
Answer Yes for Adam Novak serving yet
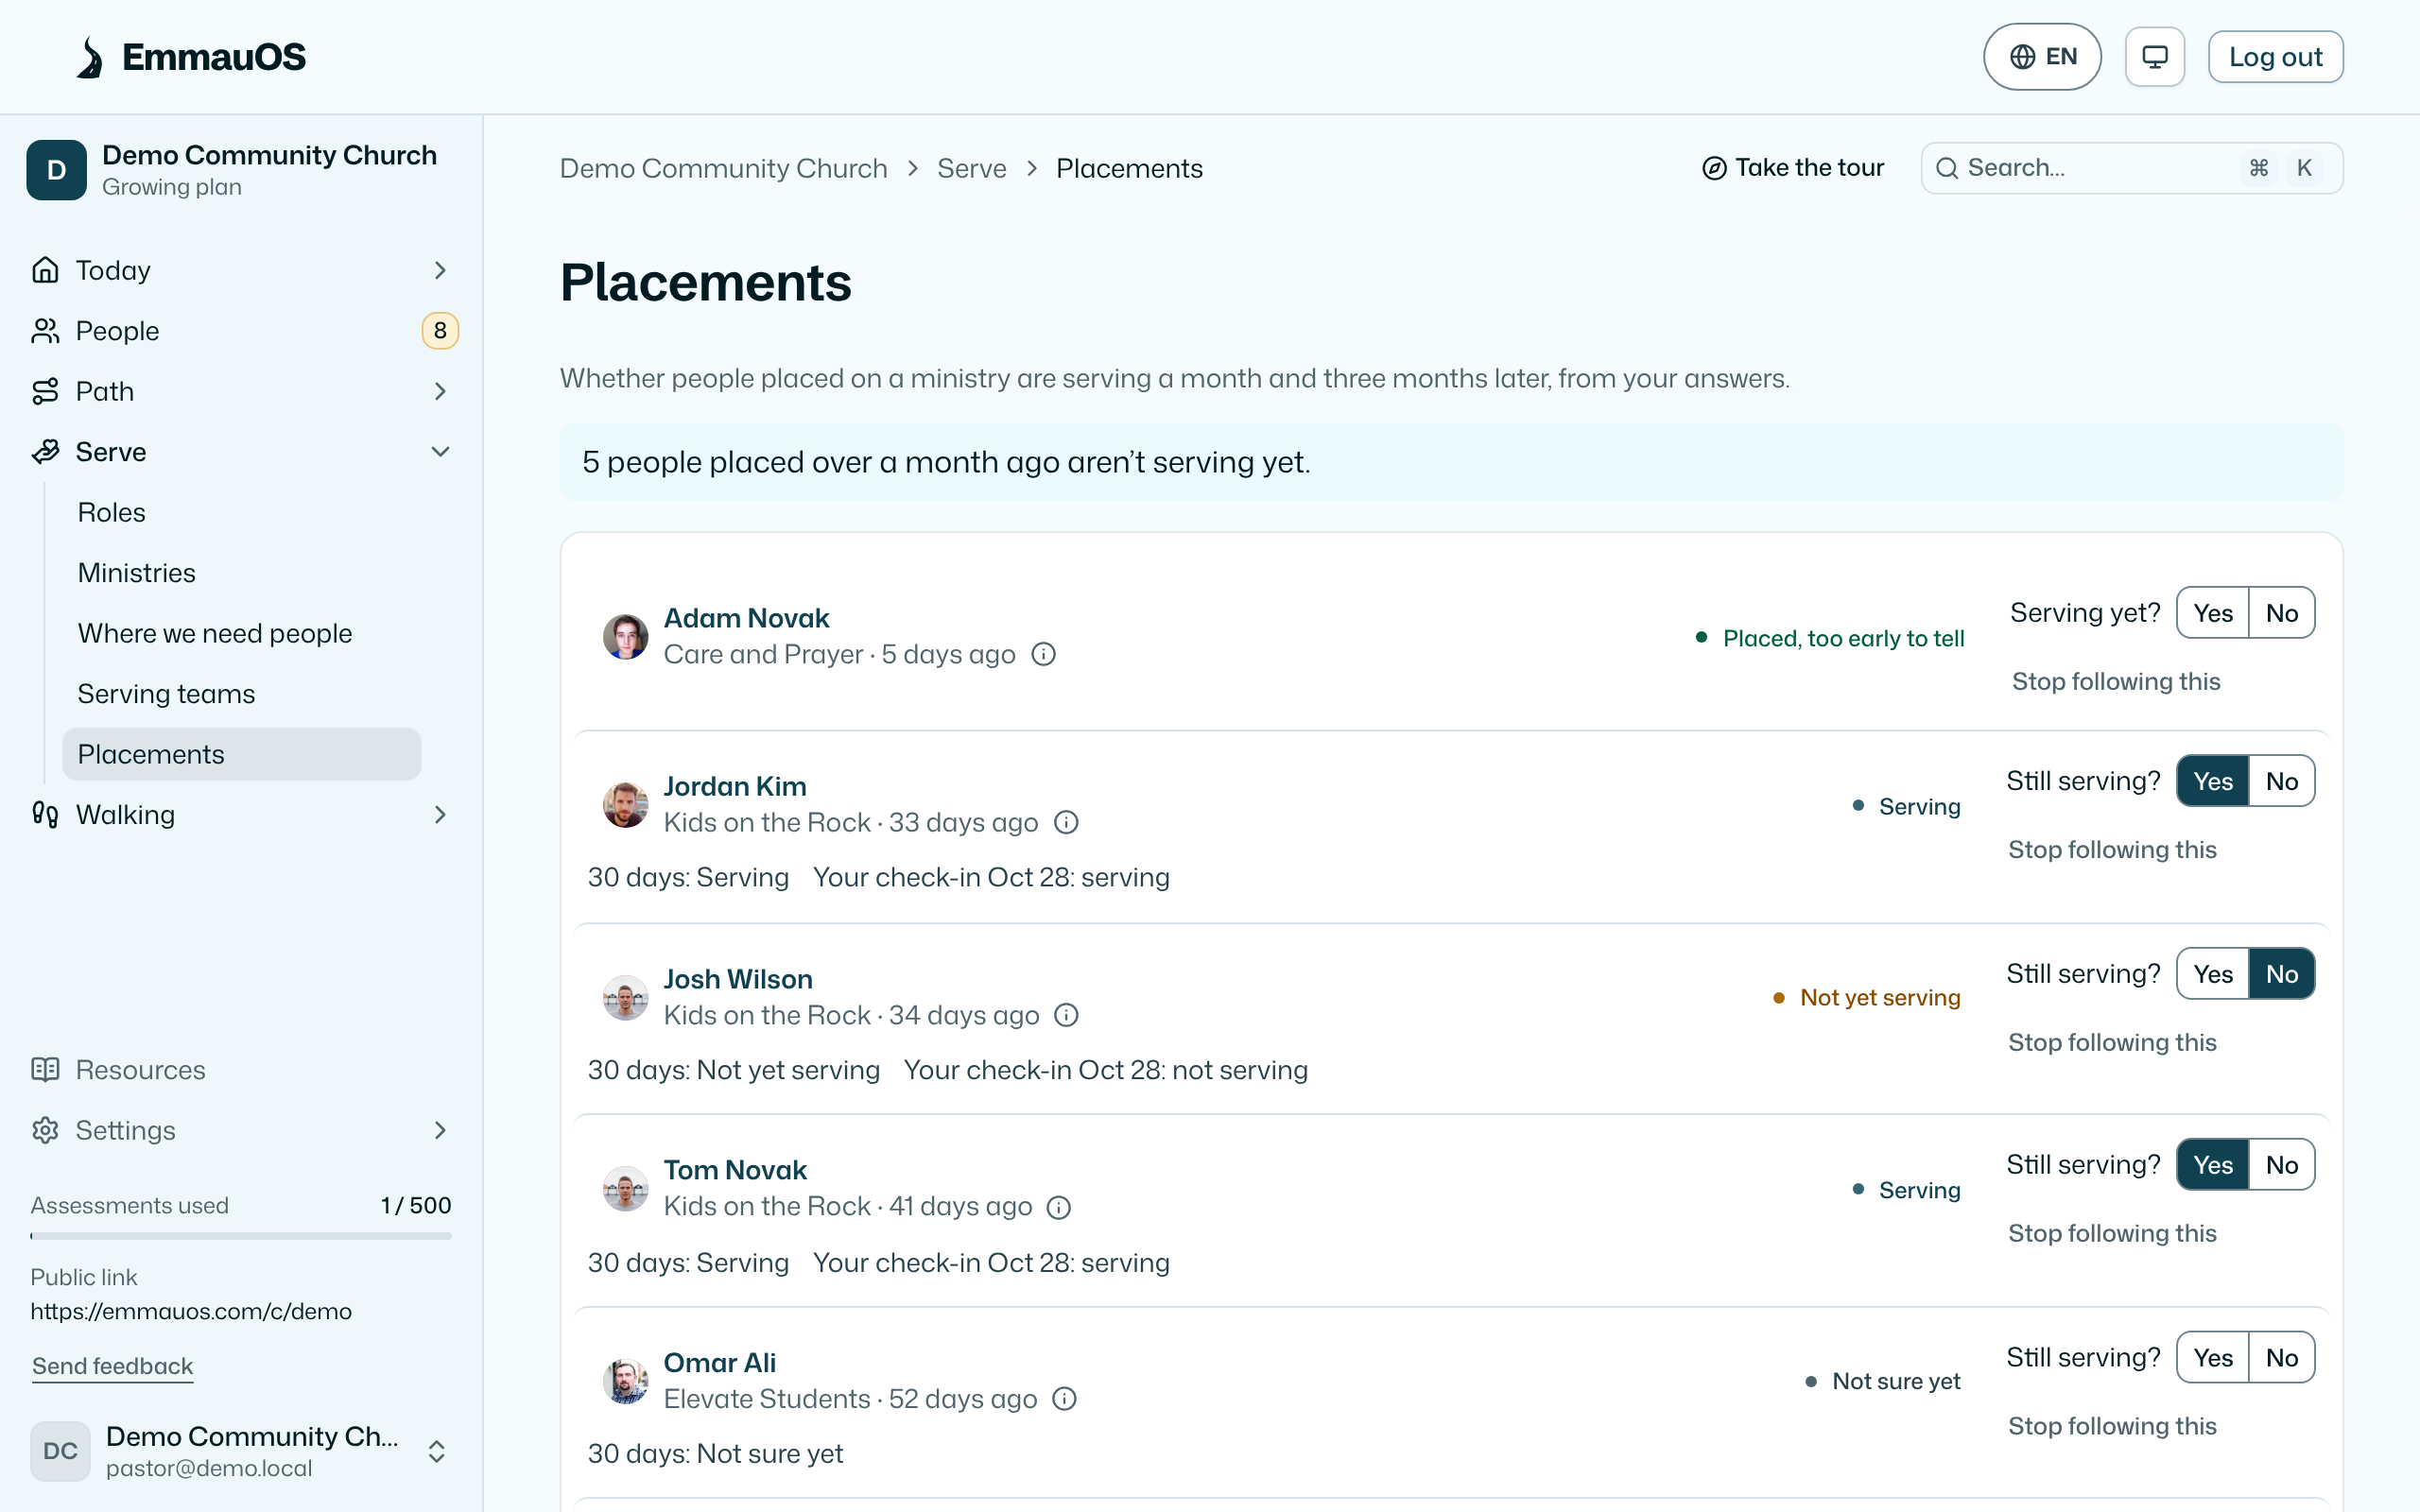[x=2212, y=613]
